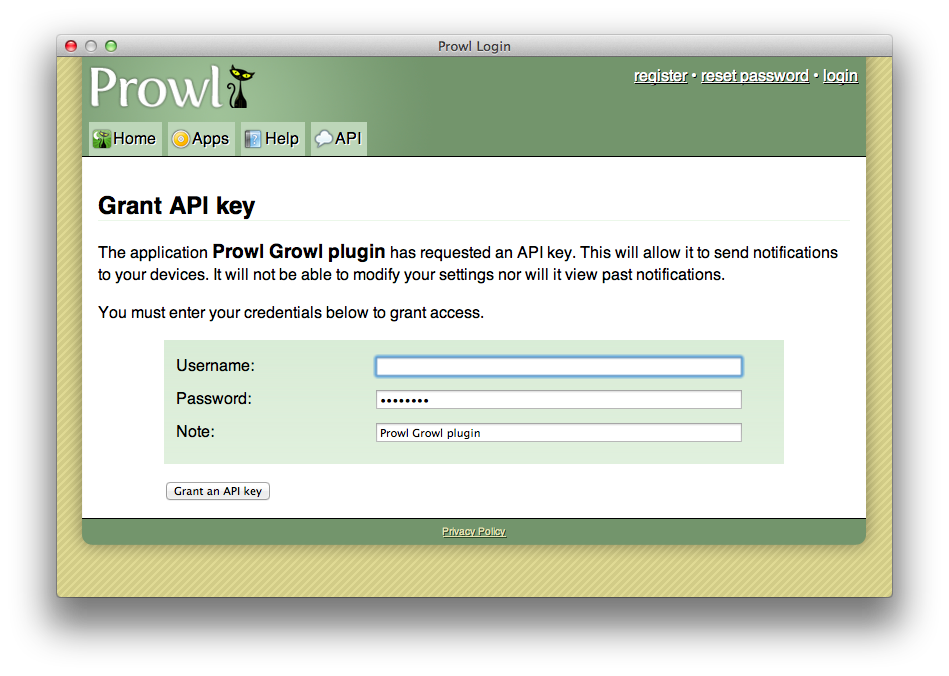949x676 pixels.
Task: Click the Prowl Login window title
Action: point(474,47)
